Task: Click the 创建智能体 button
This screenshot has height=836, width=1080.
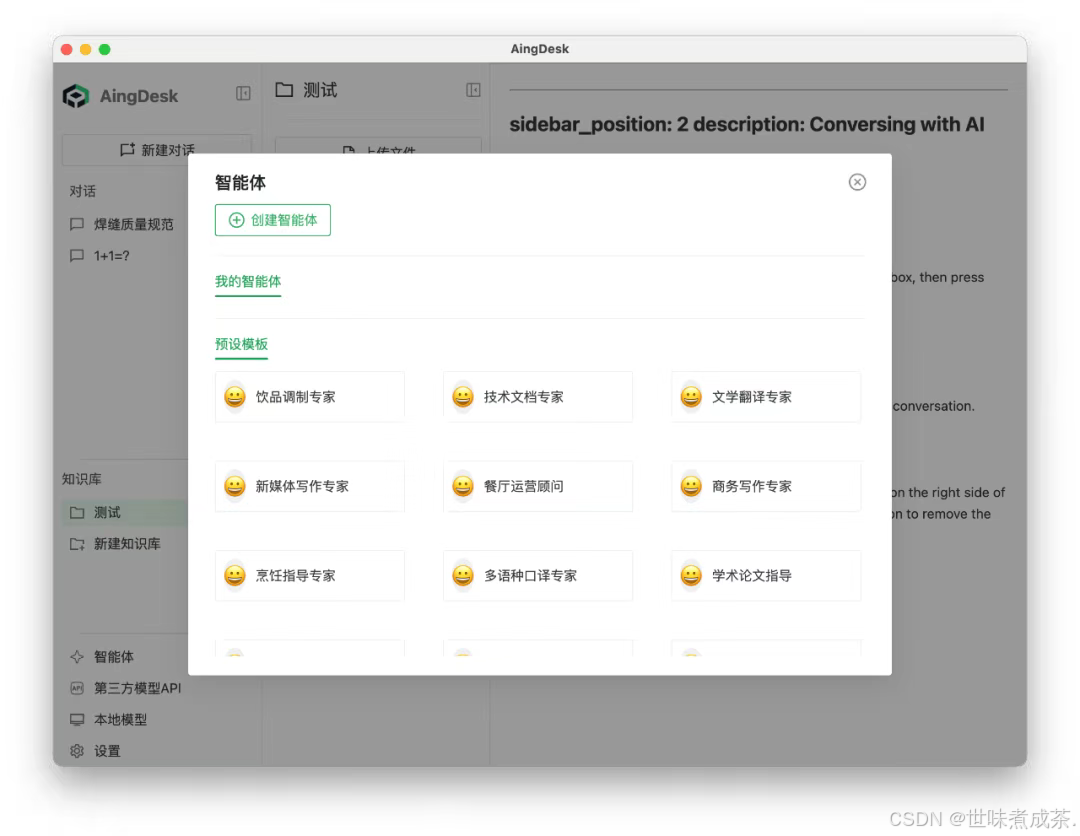Action: pos(273,220)
